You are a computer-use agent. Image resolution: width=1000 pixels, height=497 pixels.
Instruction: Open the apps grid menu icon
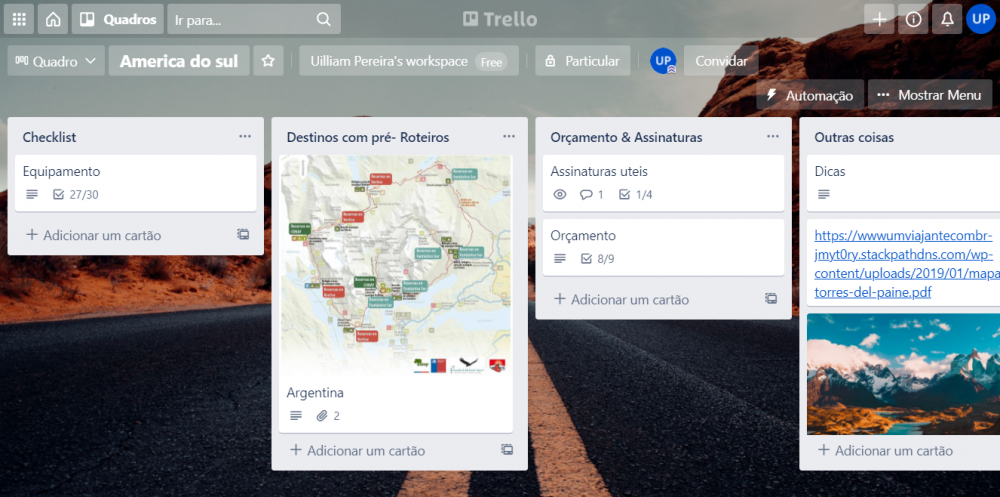point(19,19)
